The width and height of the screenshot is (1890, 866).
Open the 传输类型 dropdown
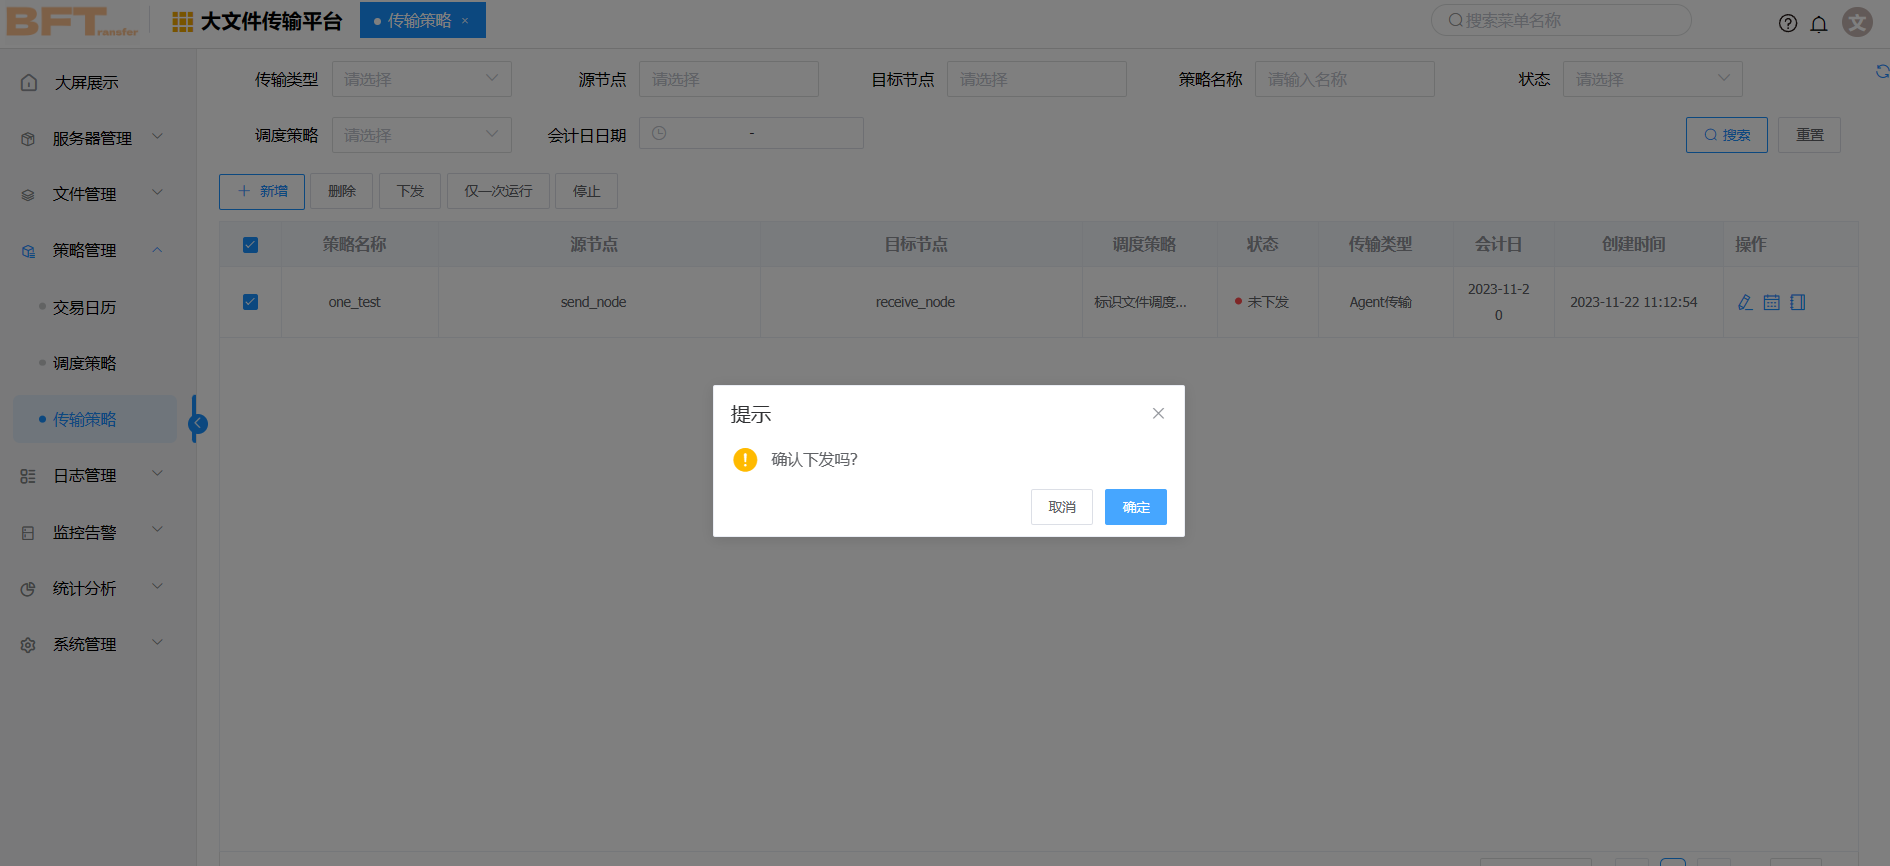click(421, 79)
